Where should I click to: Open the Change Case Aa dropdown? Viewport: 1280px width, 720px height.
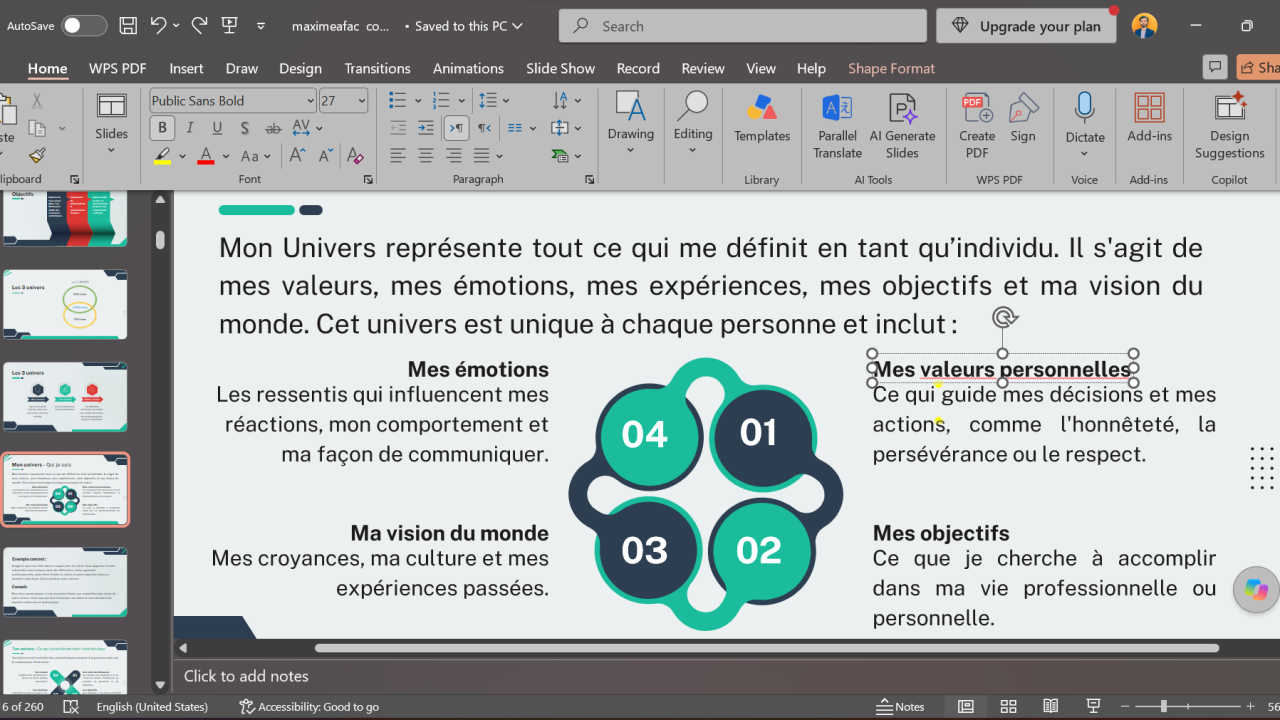(x=257, y=156)
